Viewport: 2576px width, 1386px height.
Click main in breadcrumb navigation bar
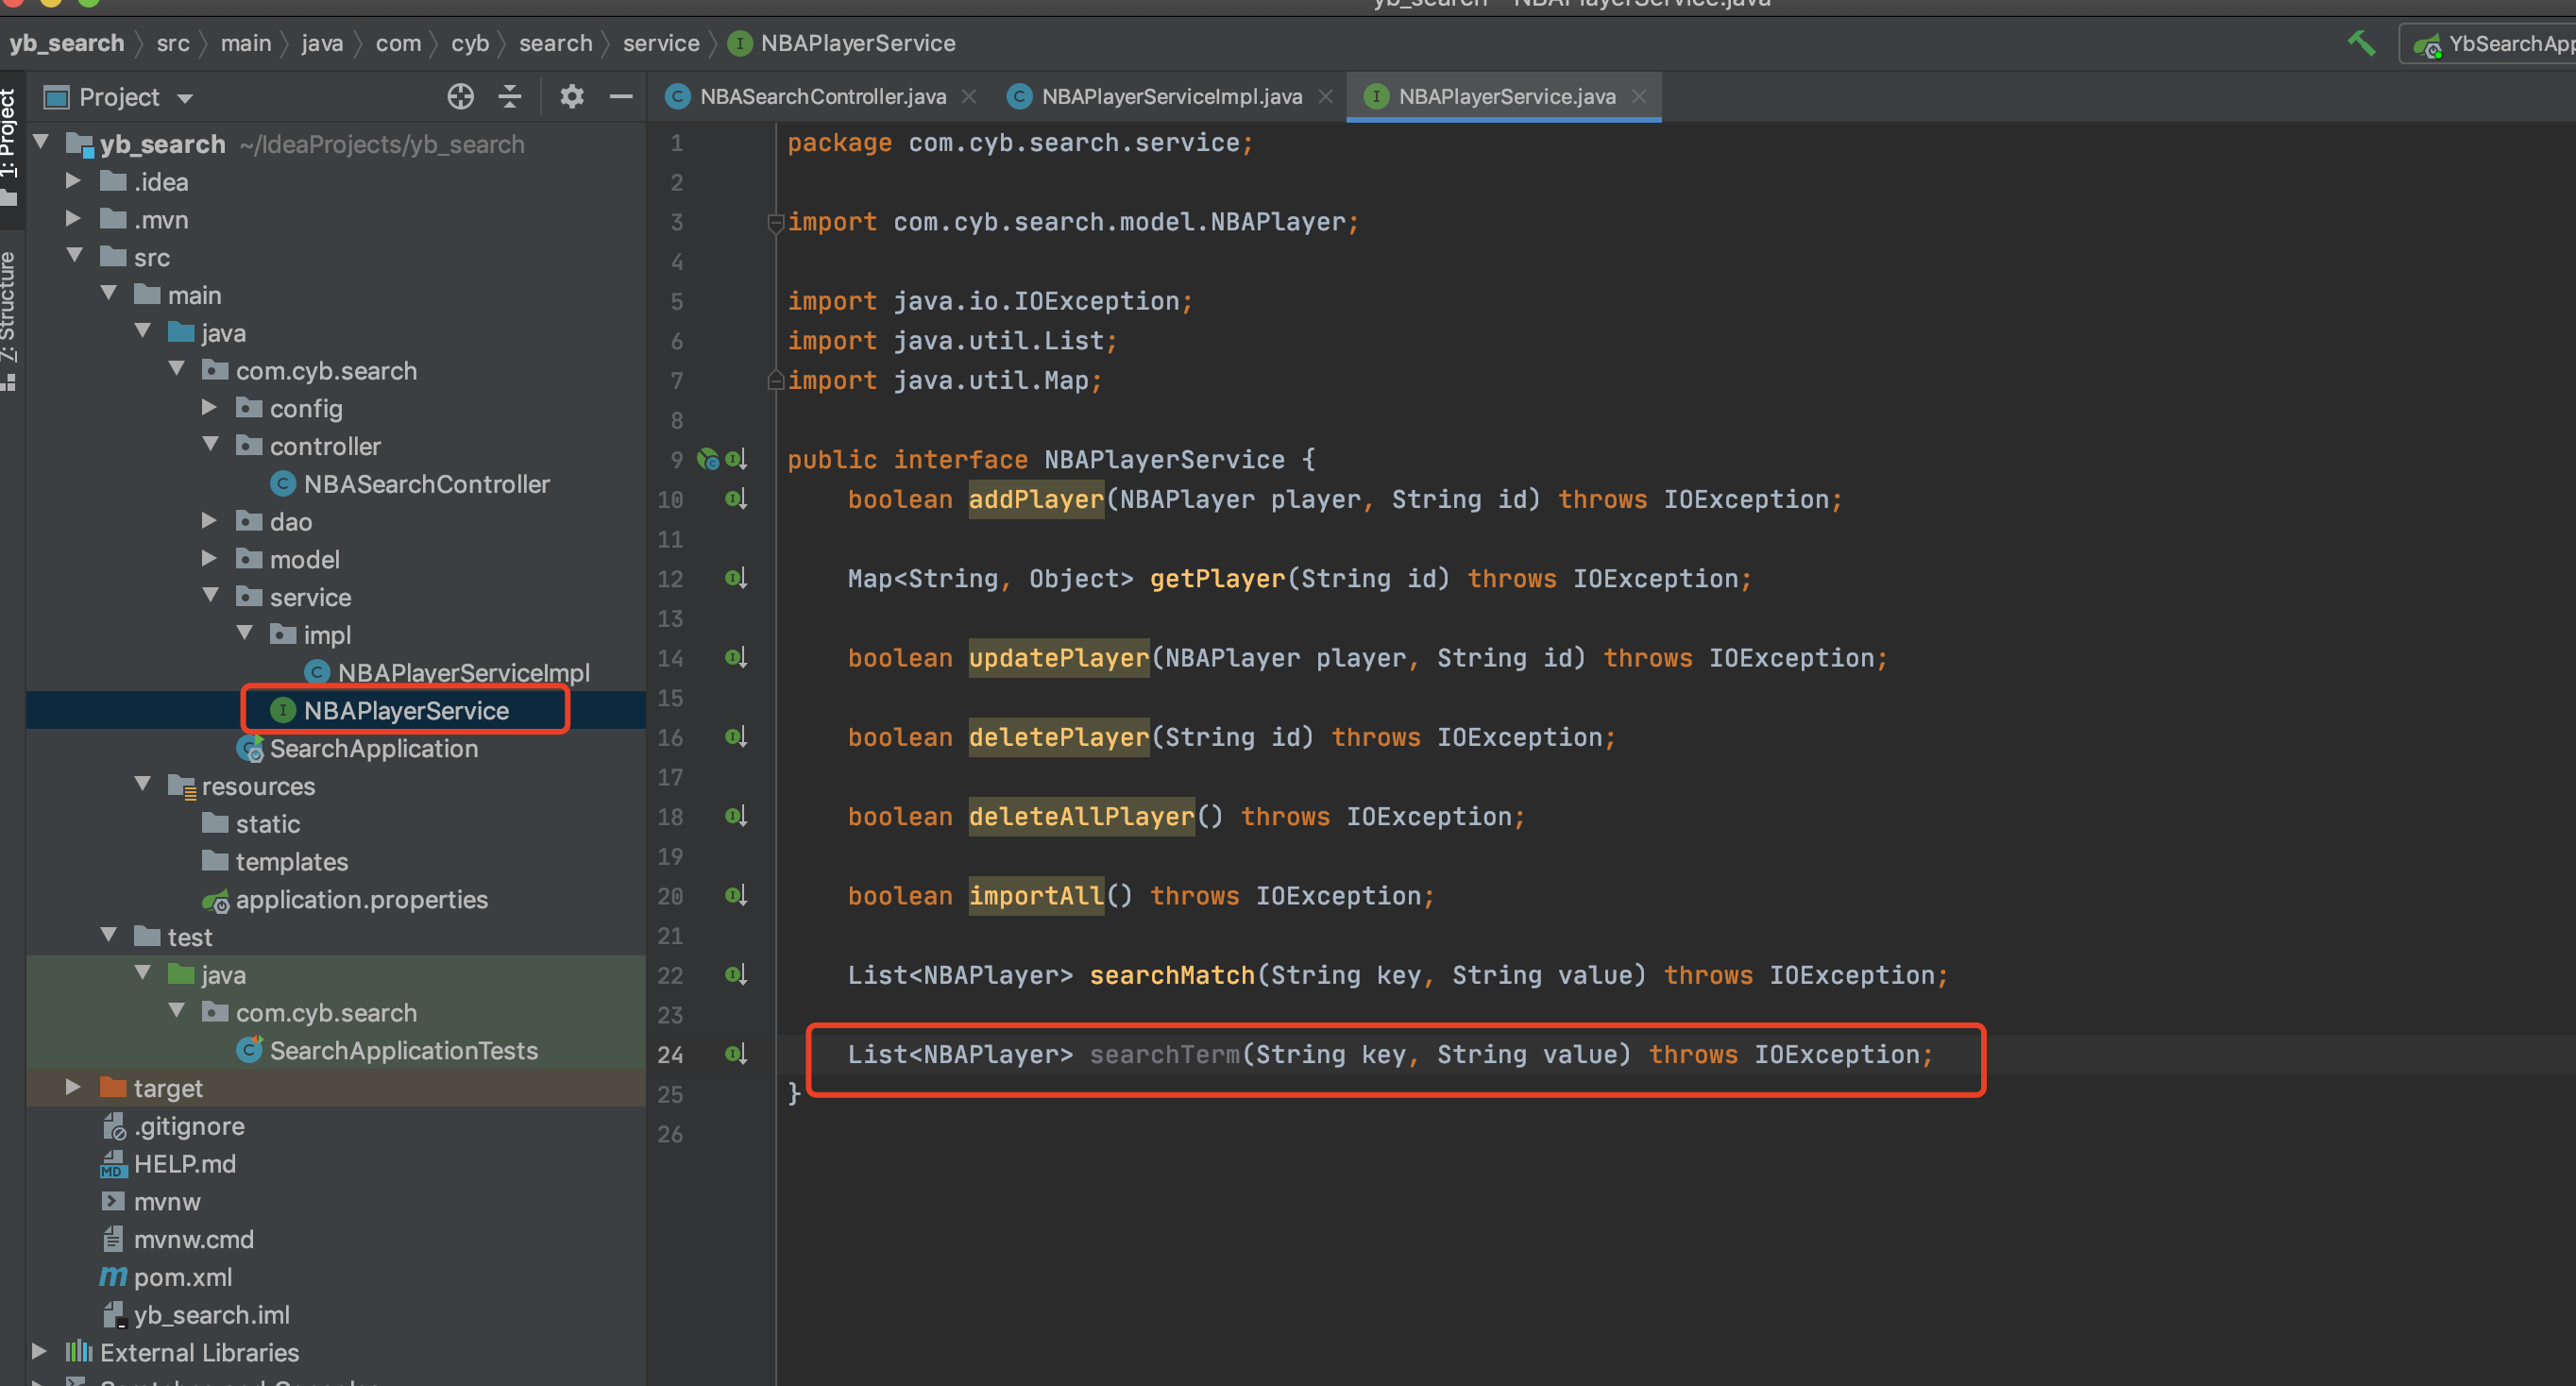tap(246, 43)
